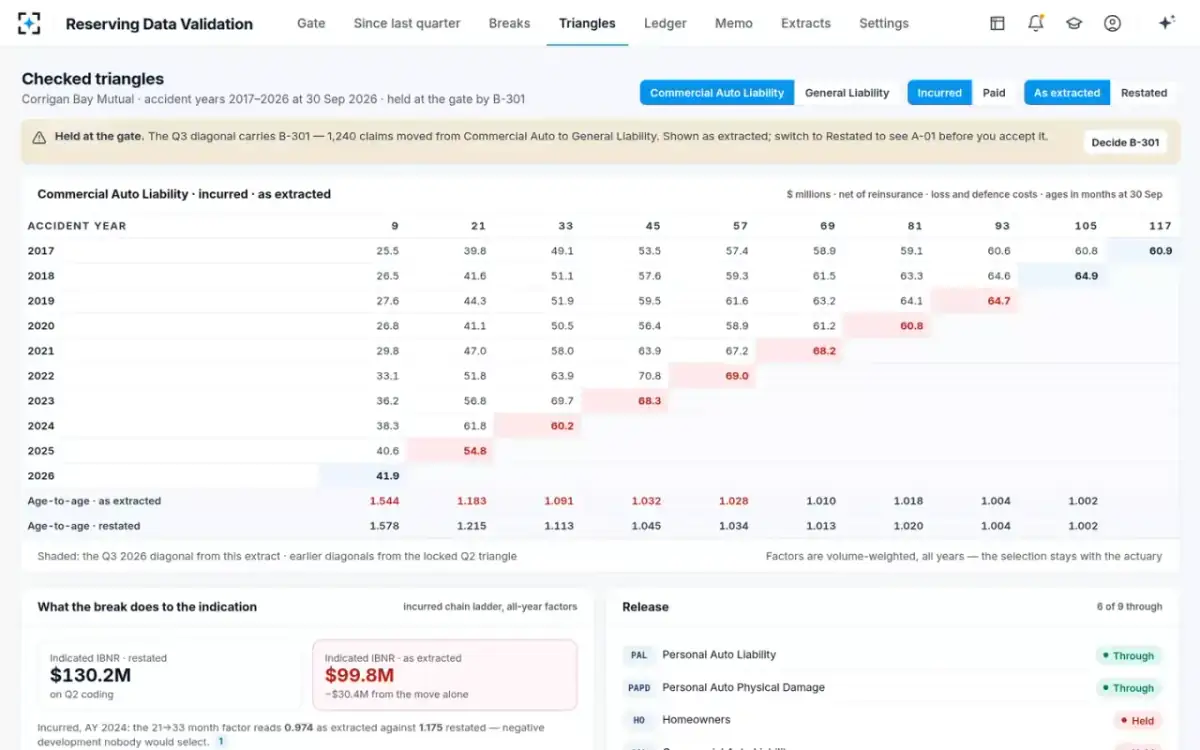Screen dimensions: 1200x750
Task: Click as extracted factor 1.544
Action: tap(384, 501)
